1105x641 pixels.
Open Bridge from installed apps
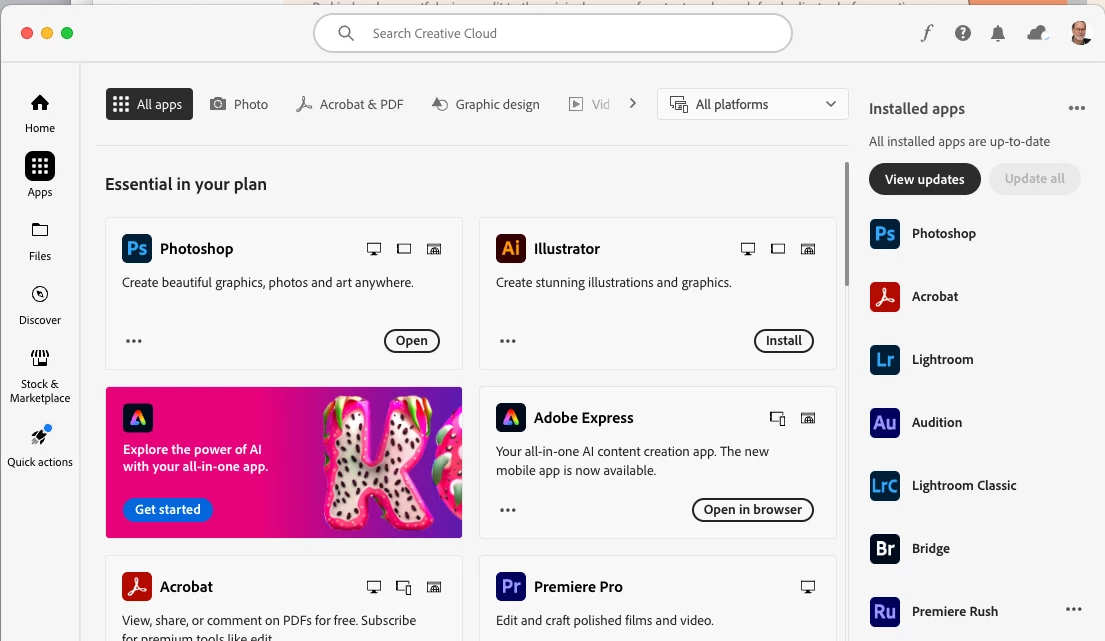click(x=910, y=549)
